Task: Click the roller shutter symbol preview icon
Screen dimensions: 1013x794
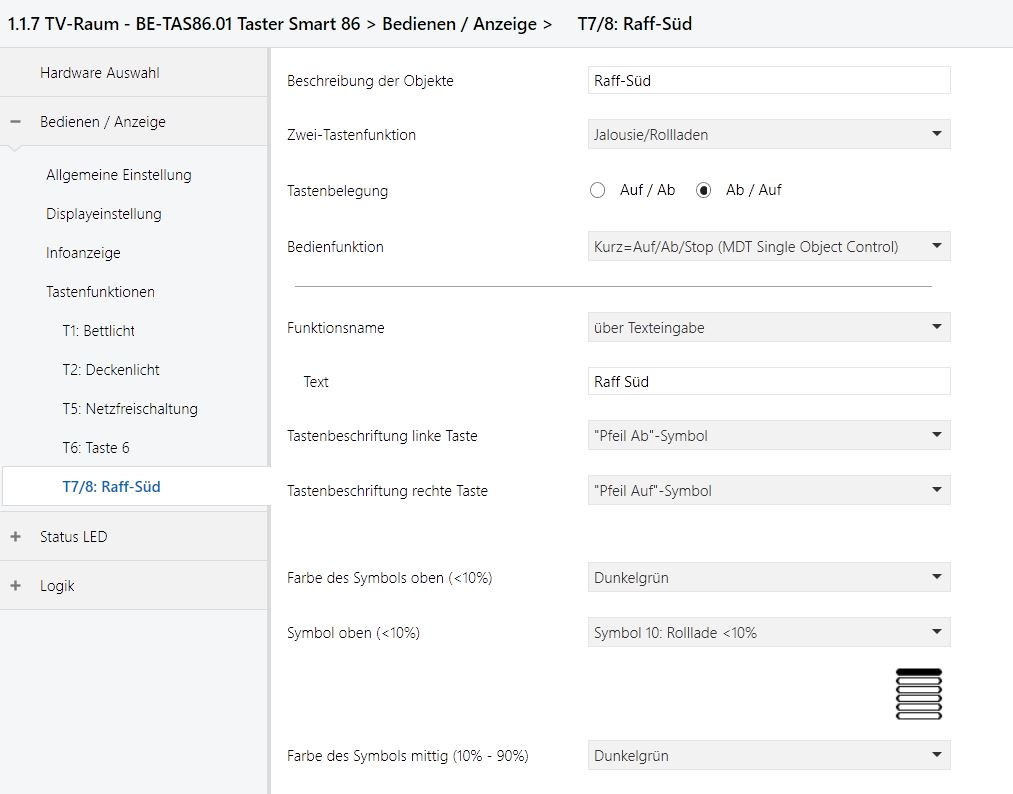Action: point(919,694)
